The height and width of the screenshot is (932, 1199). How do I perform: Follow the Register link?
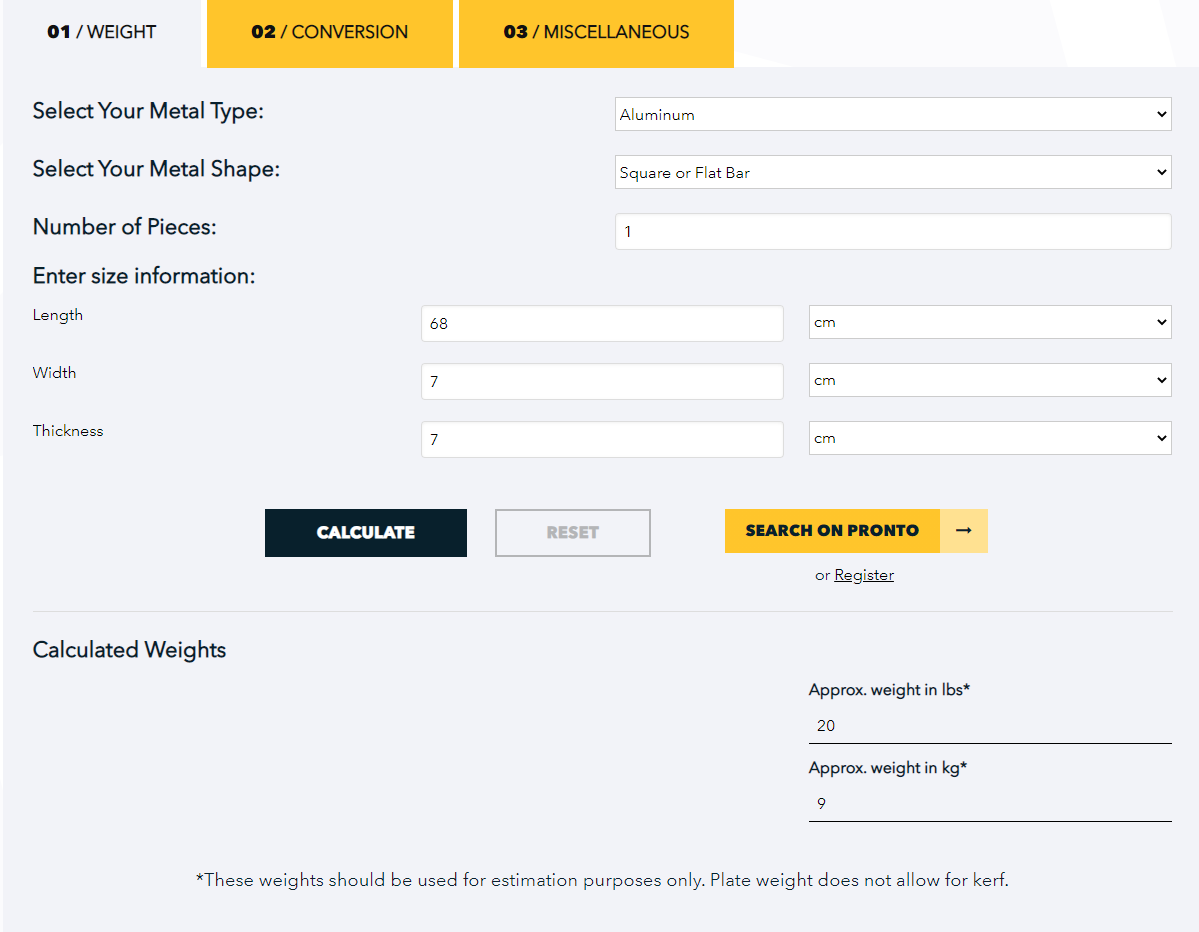[864, 575]
